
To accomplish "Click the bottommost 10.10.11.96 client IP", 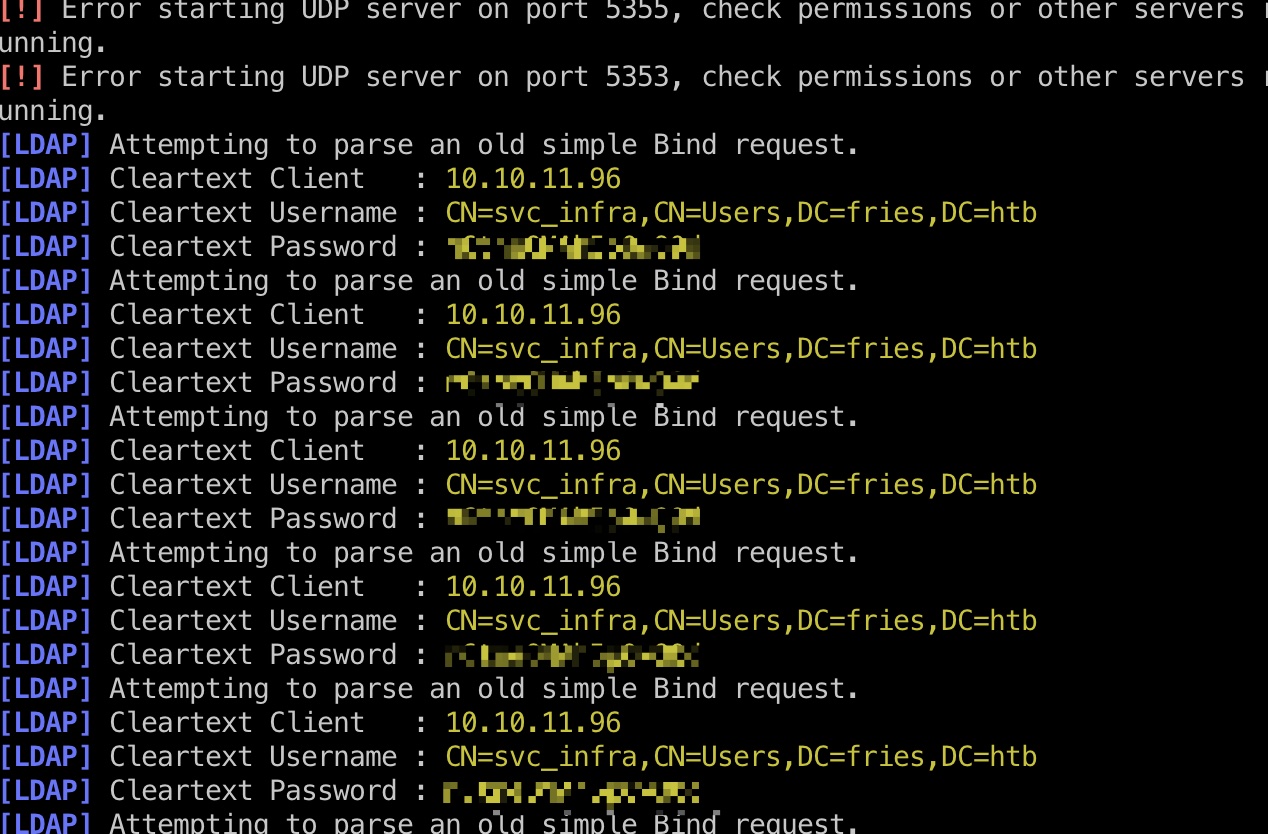I will pos(533,723).
